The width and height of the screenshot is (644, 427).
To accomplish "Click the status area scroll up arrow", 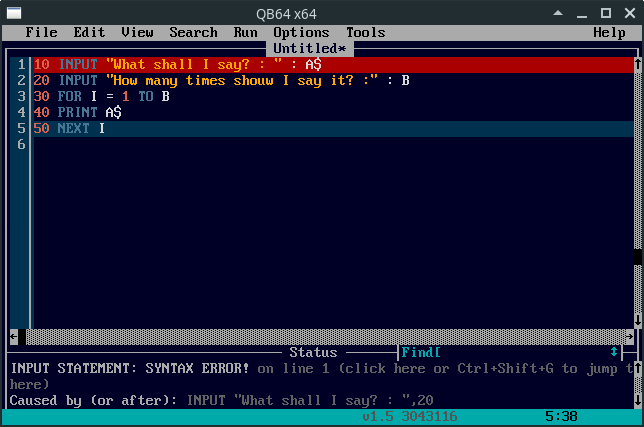I will click(638, 368).
